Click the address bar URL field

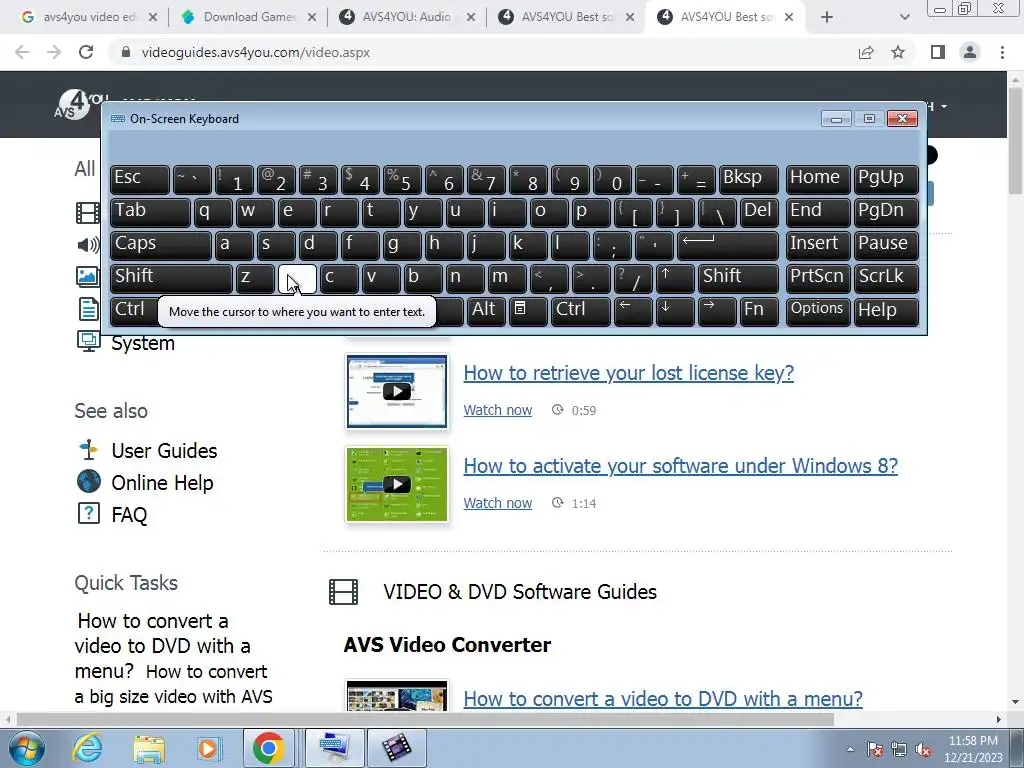coord(483,52)
